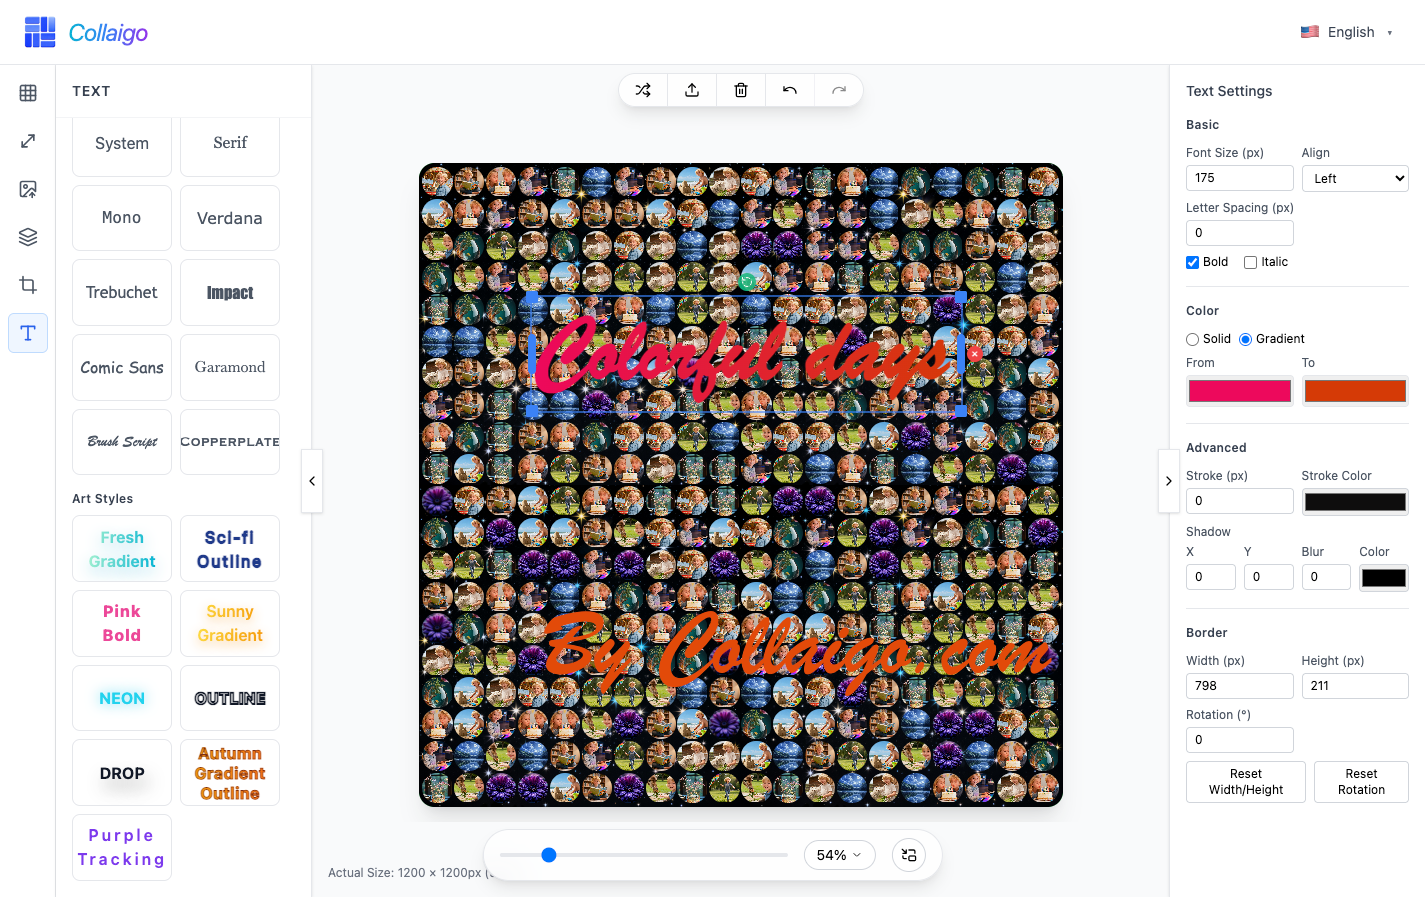
Task: Select the Solid color radio button
Action: point(1192,339)
